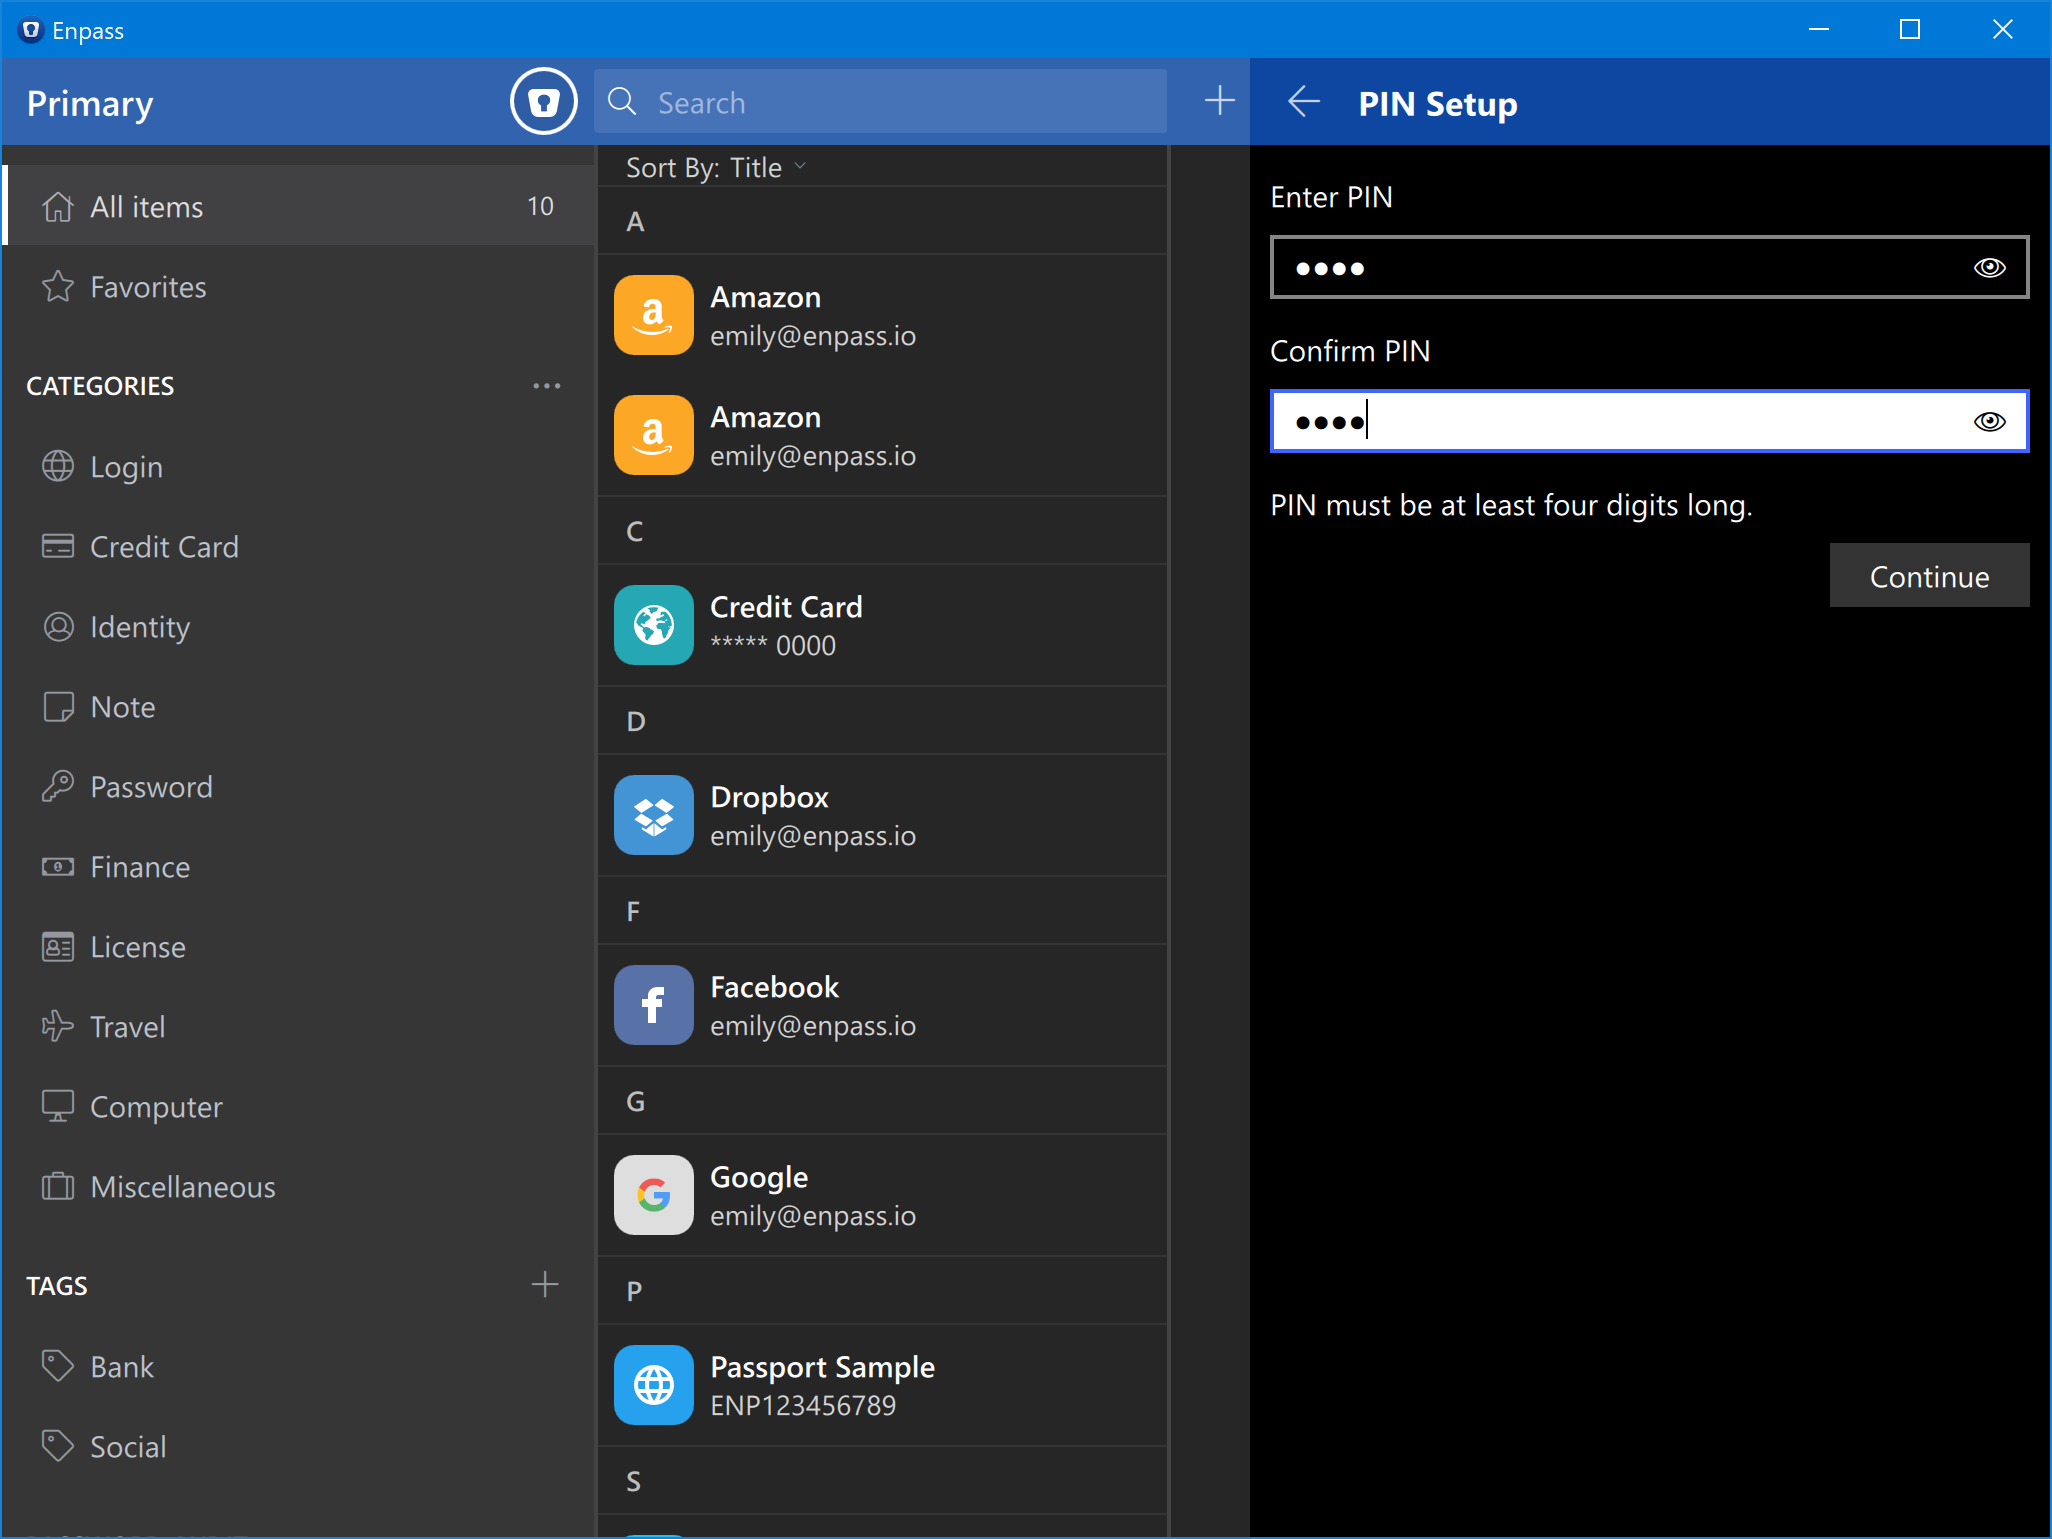
Task: Click the Facebook logo icon
Action: 653,1005
